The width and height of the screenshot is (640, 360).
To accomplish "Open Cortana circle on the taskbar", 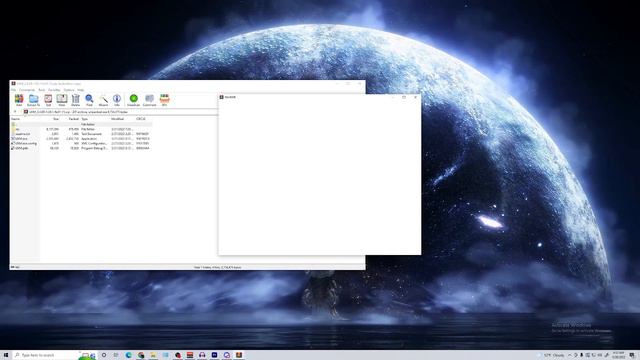I will click(104, 355).
